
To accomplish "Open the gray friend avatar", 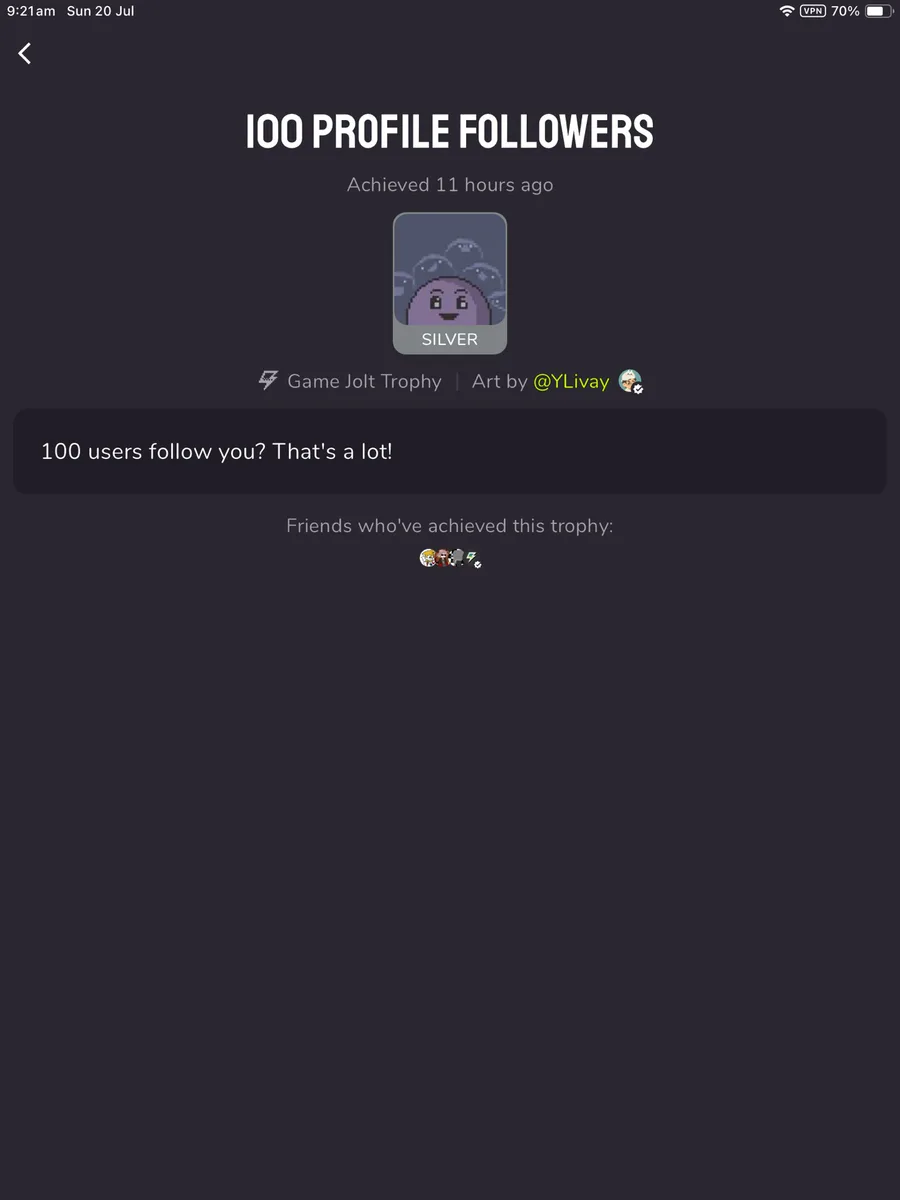I will point(458,558).
